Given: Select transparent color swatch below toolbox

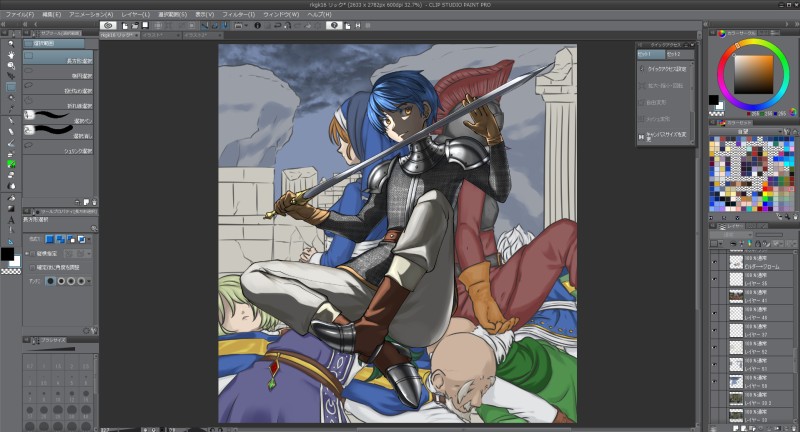Looking at the screenshot, I should click(11, 272).
